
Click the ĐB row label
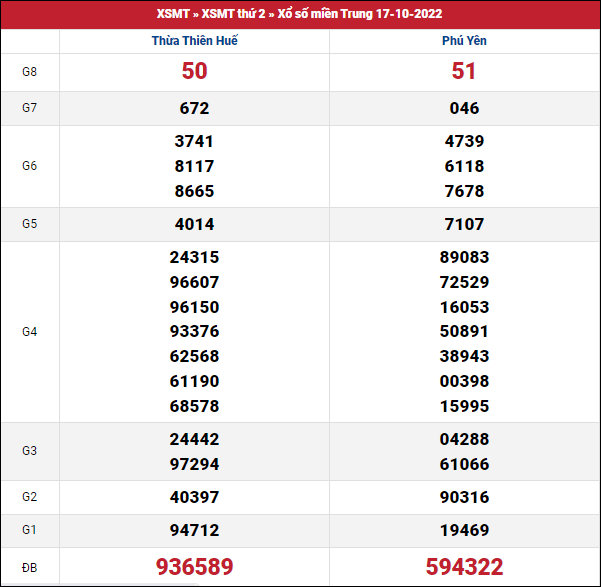(x=30, y=567)
